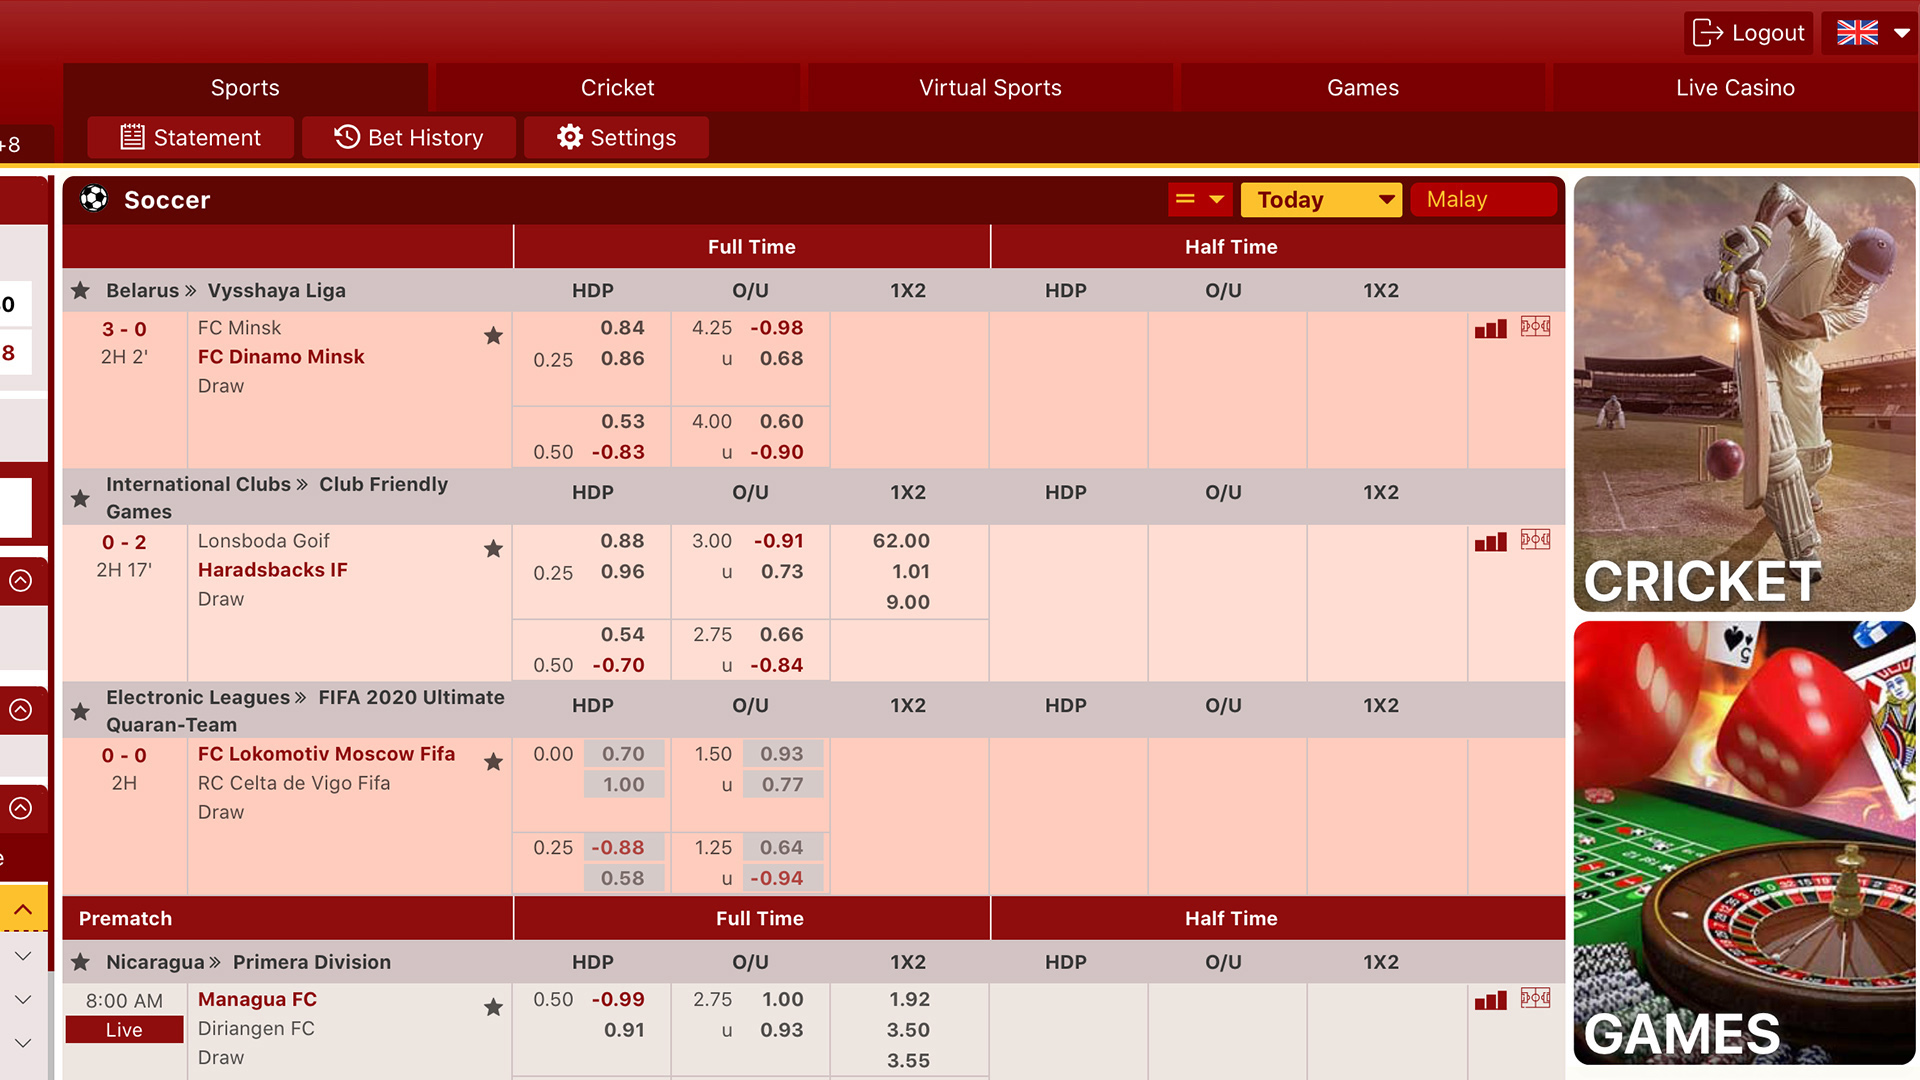
Task: Open pitch view icon for Managua FC match
Action: (1535, 998)
